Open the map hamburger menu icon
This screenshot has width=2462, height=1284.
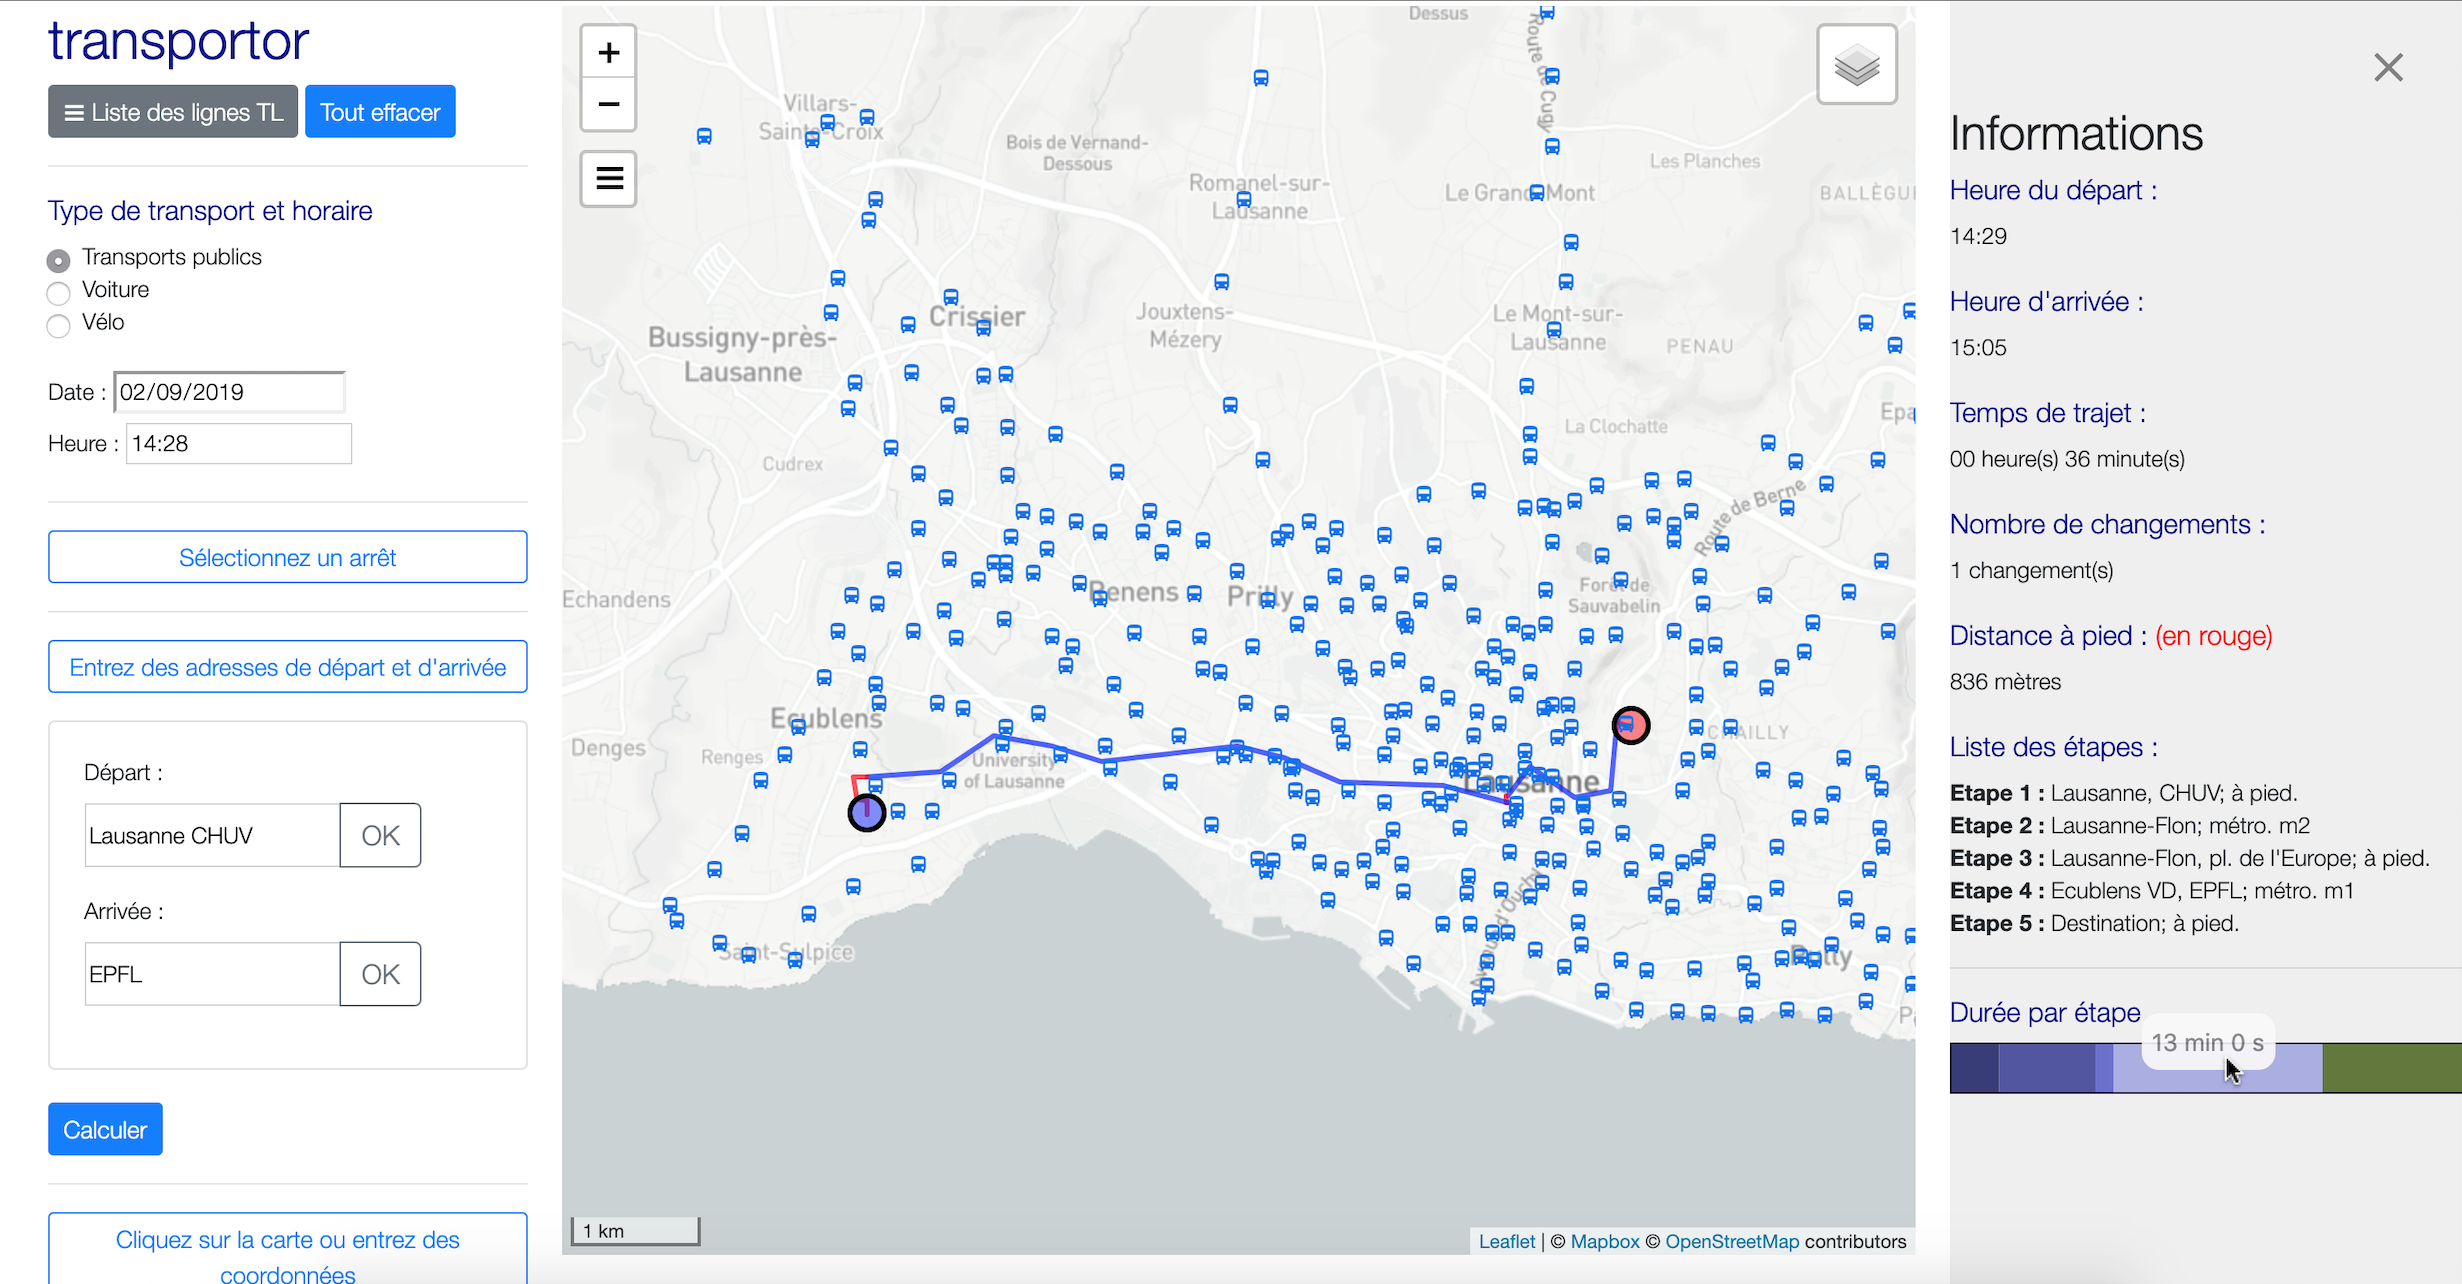coord(608,179)
